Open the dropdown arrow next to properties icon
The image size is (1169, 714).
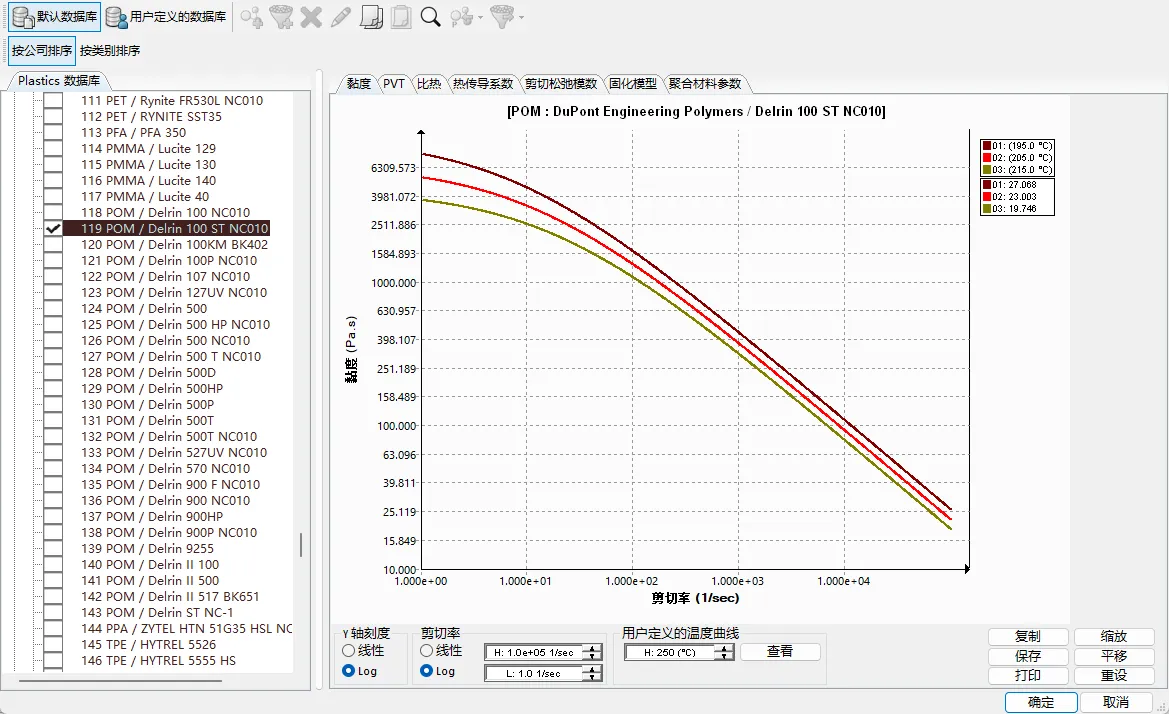coord(480,17)
